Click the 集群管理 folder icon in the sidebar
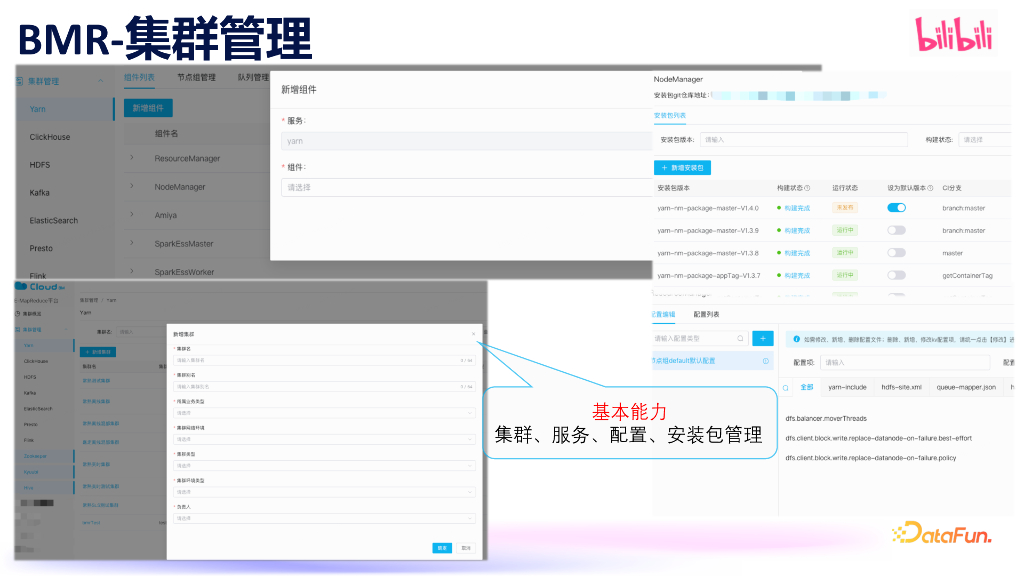 click(x=19, y=81)
